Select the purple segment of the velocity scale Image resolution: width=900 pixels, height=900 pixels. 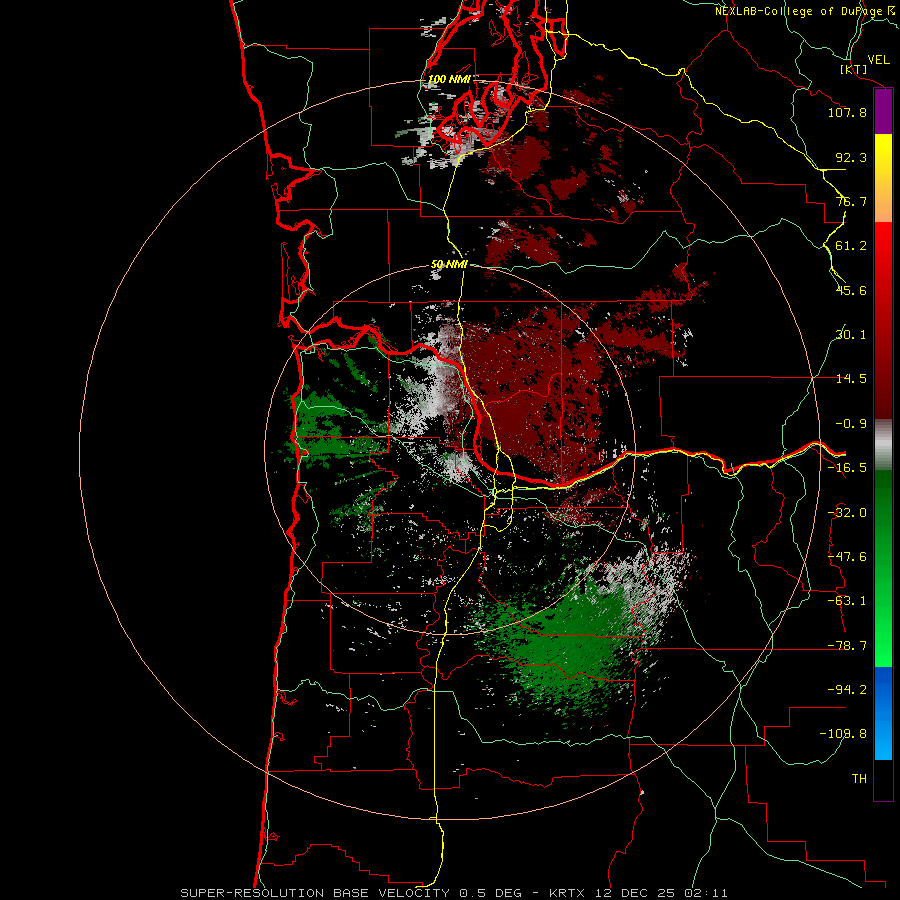tap(883, 111)
